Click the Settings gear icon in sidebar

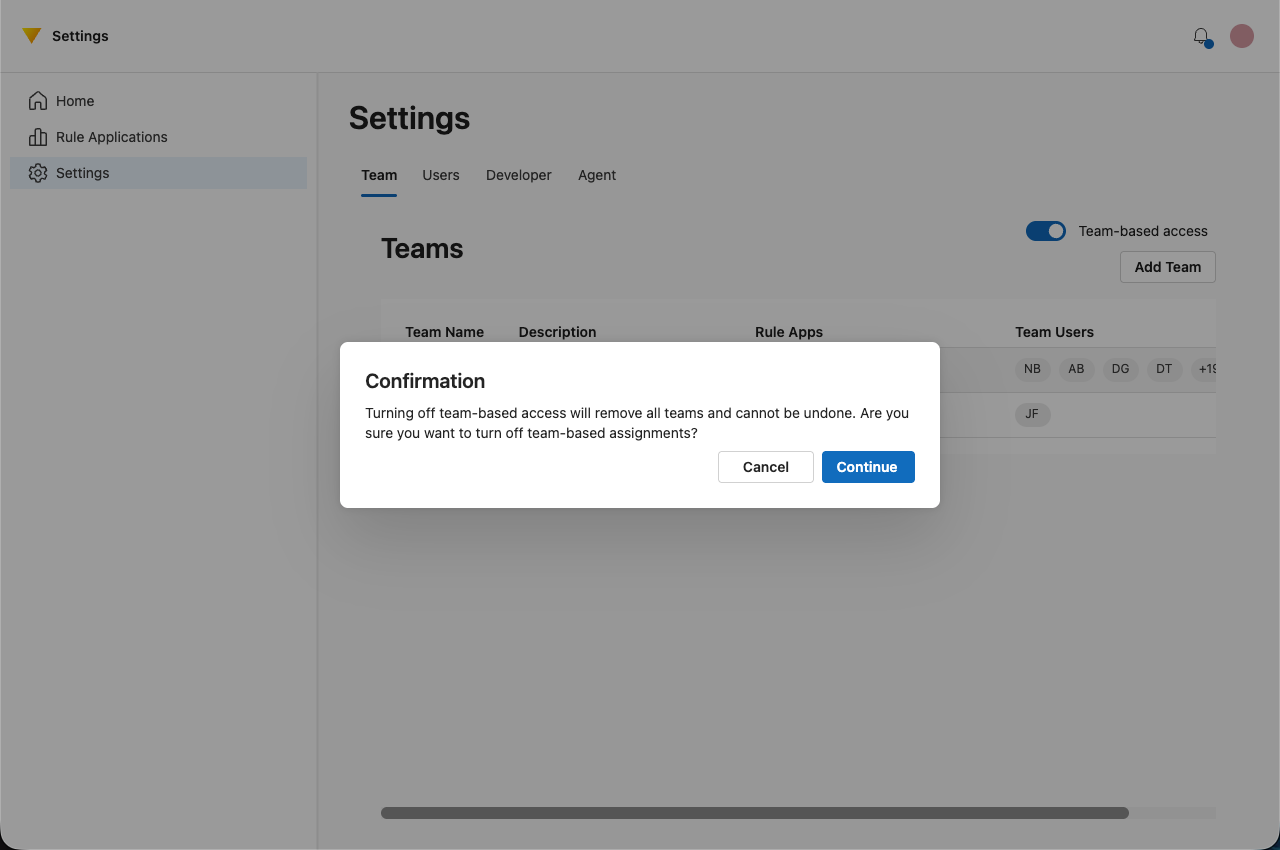(x=37, y=172)
